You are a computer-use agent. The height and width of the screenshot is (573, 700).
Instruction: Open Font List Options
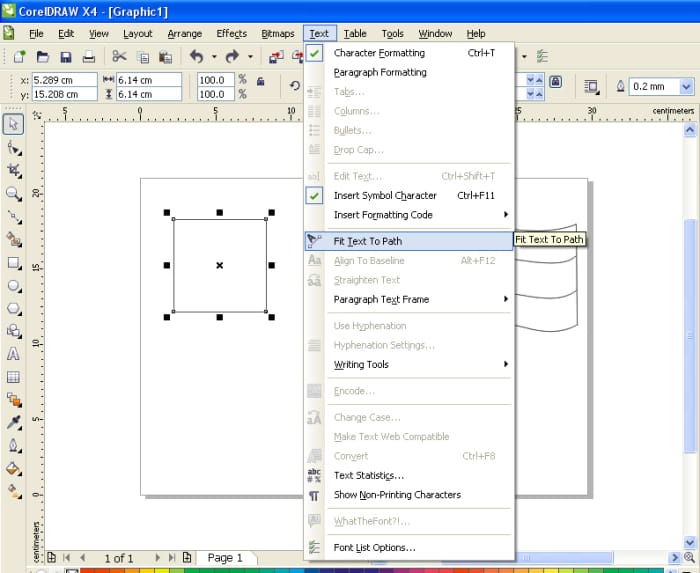coord(374,547)
